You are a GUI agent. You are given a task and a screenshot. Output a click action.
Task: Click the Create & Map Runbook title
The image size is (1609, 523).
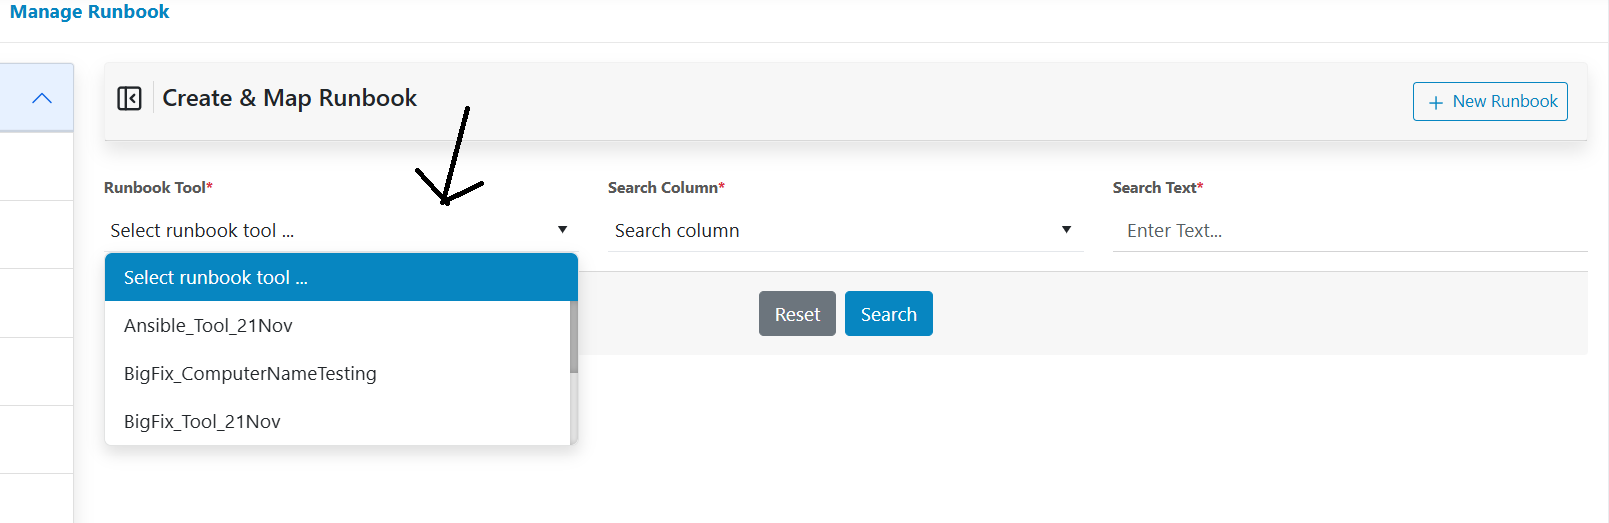[289, 98]
